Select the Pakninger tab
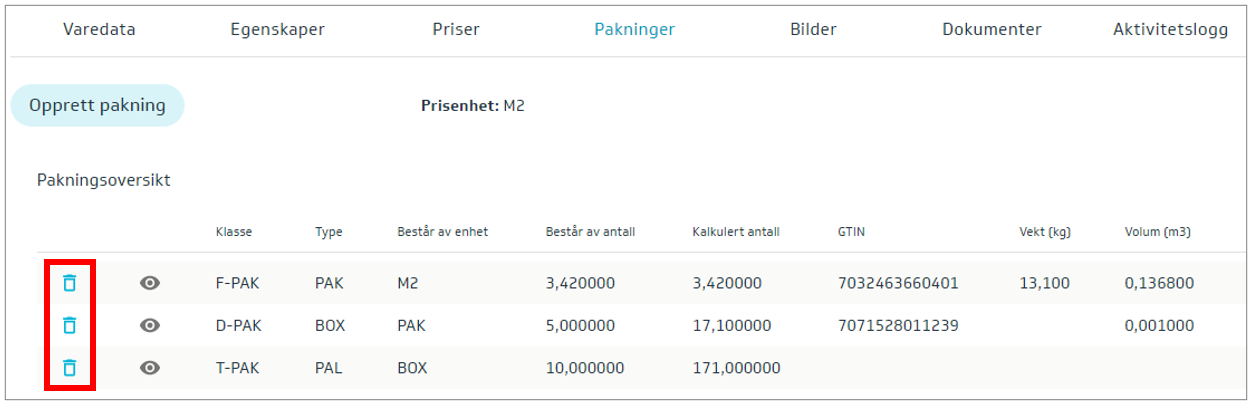Screen dimensions: 1251x405 click(x=634, y=29)
